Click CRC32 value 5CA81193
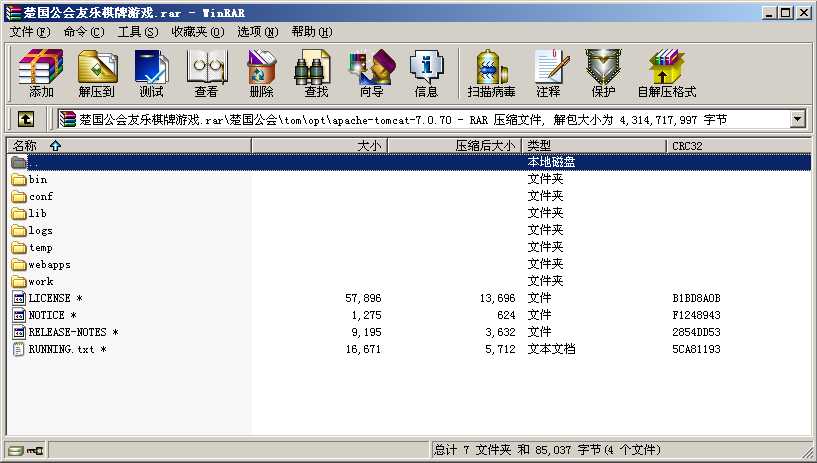The image size is (817, 463). [x=696, y=349]
